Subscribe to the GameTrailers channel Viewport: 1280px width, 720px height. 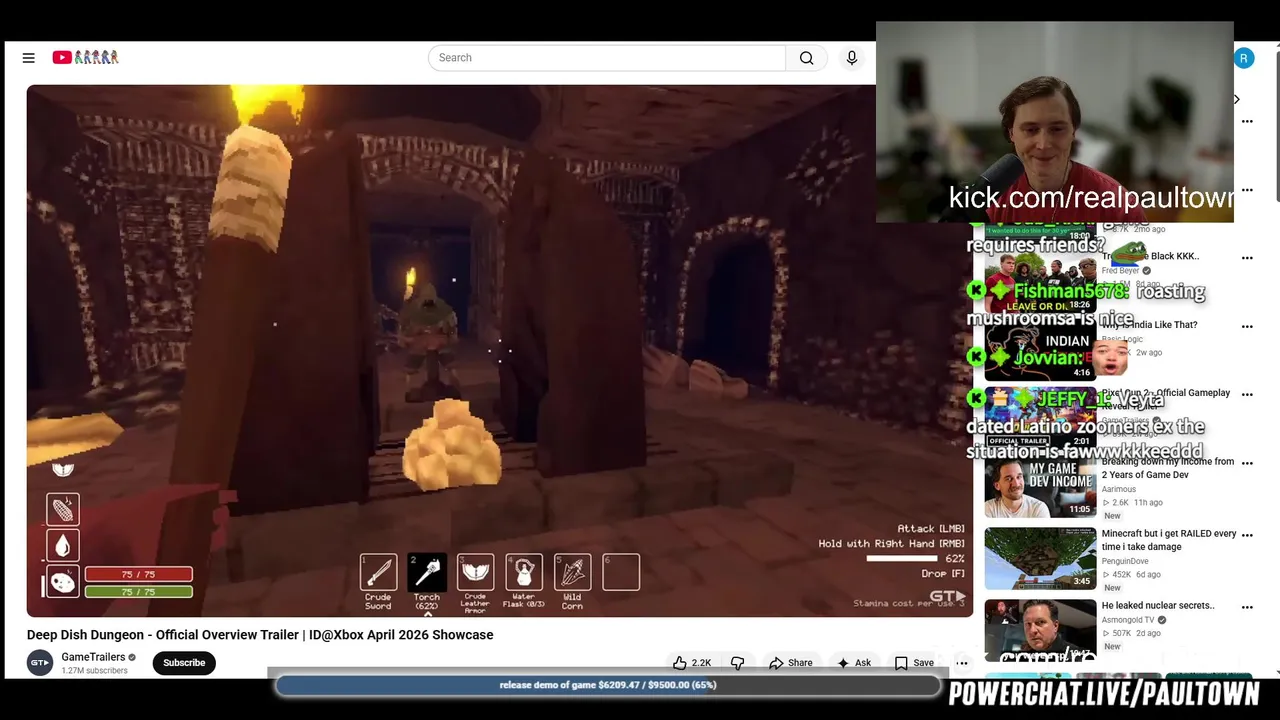coord(184,663)
